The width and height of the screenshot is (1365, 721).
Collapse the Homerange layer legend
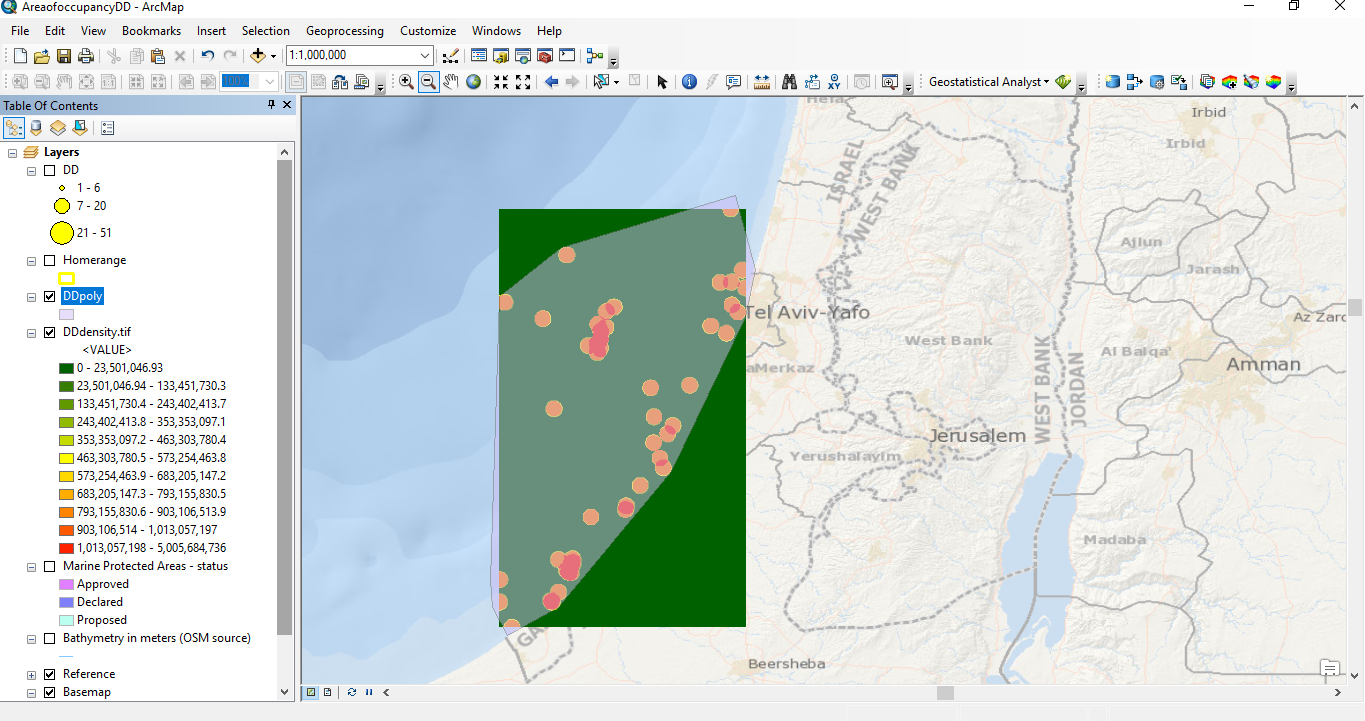pyautogui.click(x=32, y=260)
